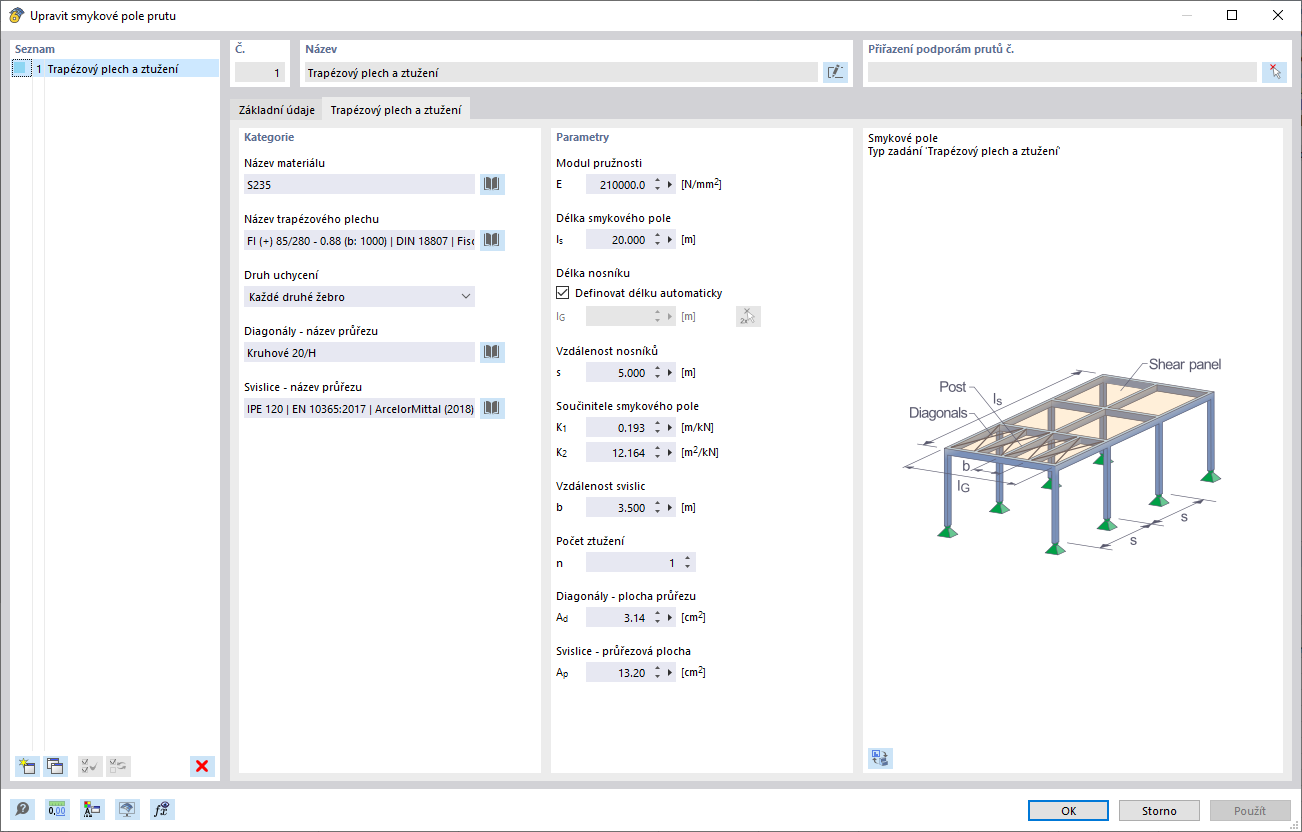Copy the selected shear panel in Seznam
This screenshot has height=832, width=1302.
pos(55,766)
